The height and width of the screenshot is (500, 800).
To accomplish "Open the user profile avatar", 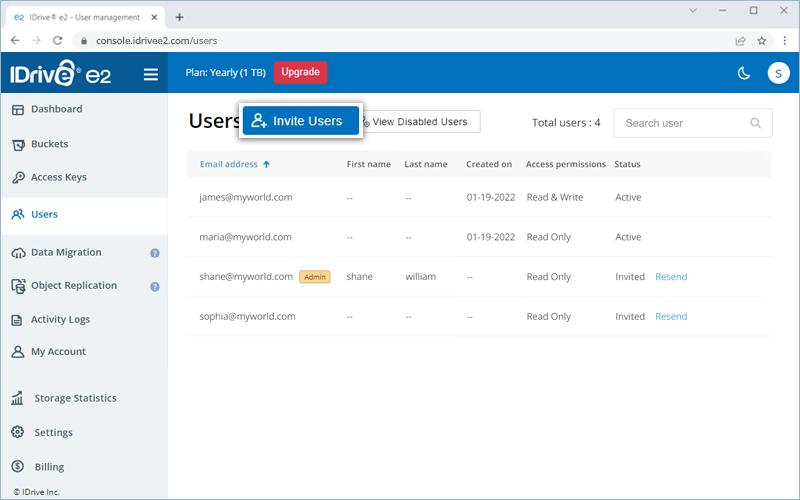I will pos(778,73).
